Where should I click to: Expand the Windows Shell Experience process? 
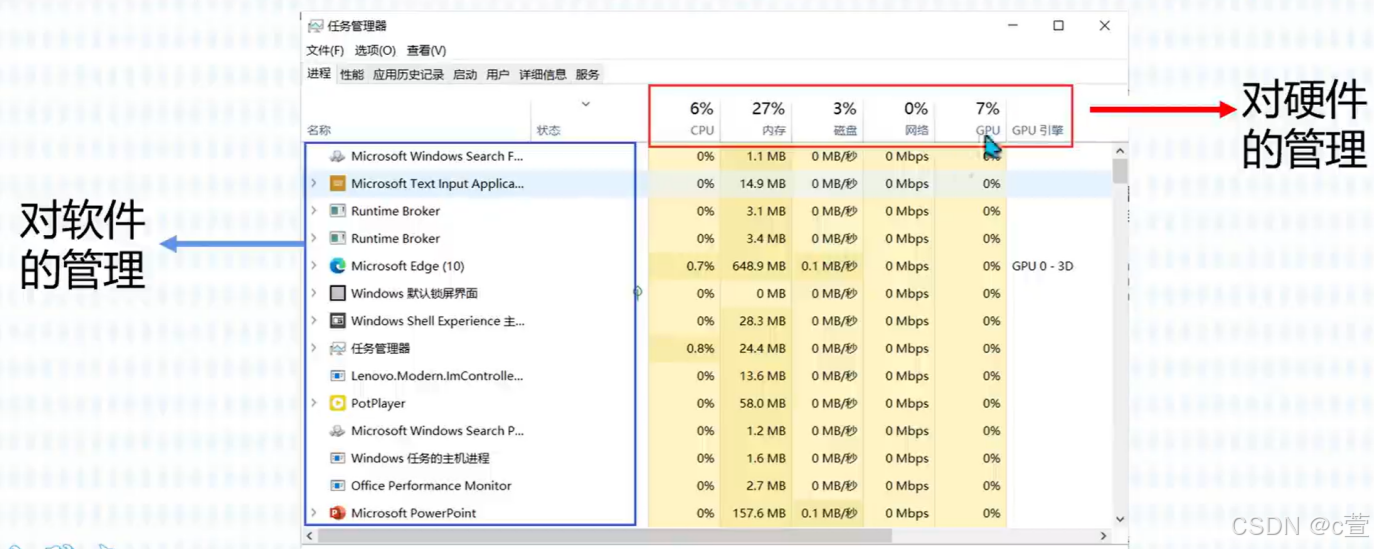(314, 321)
